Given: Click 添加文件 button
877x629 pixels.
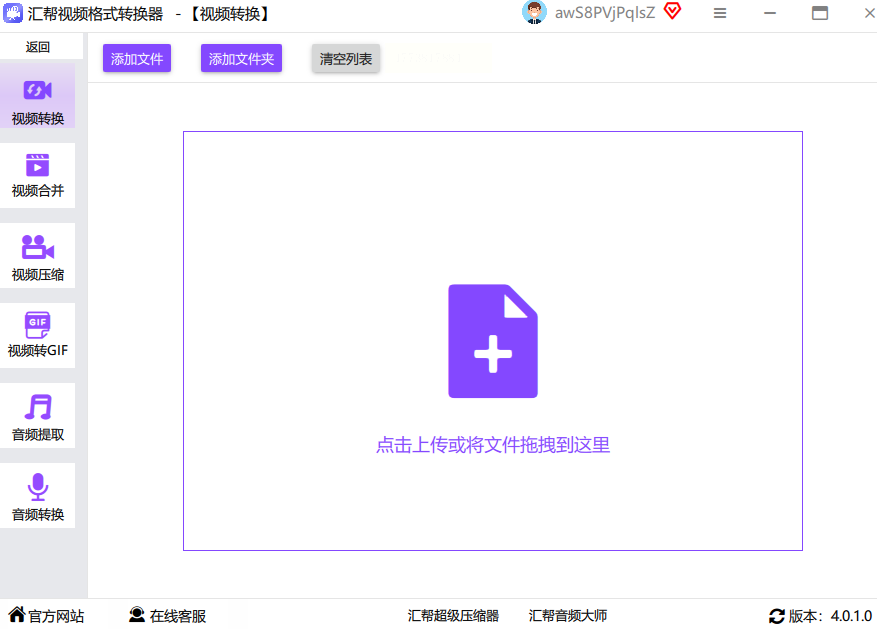Looking at the screenshot, I should pos(137,58).
